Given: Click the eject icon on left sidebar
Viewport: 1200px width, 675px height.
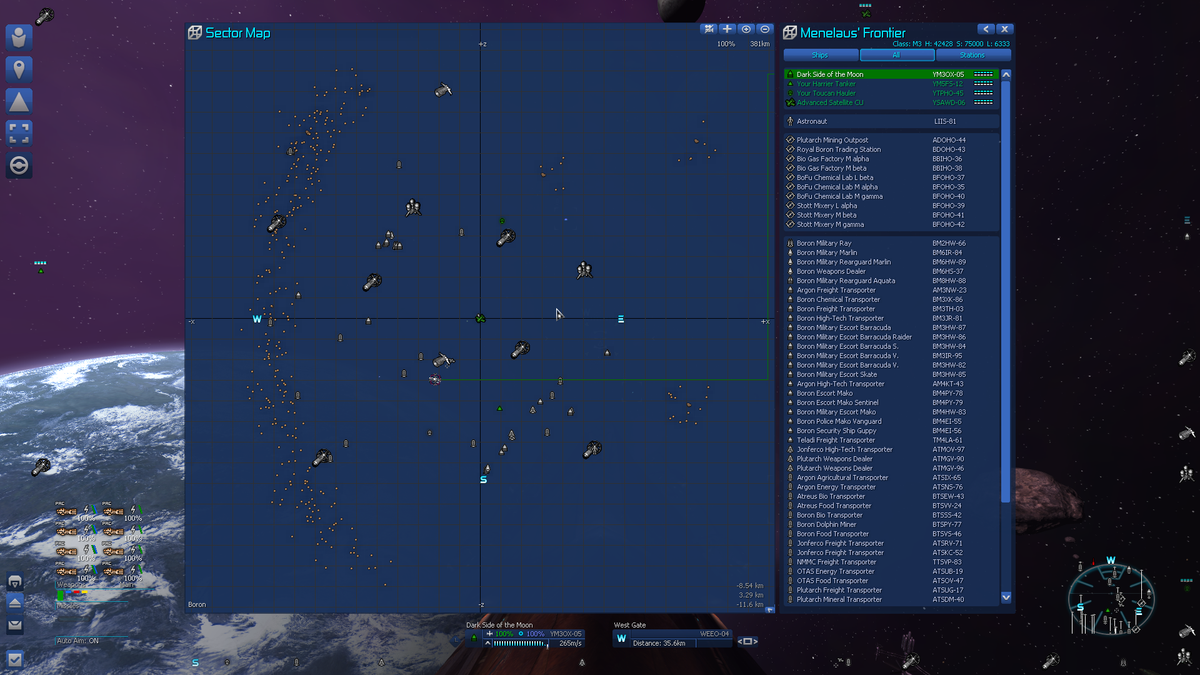Looking at the screenshot, I should (15, 603).
